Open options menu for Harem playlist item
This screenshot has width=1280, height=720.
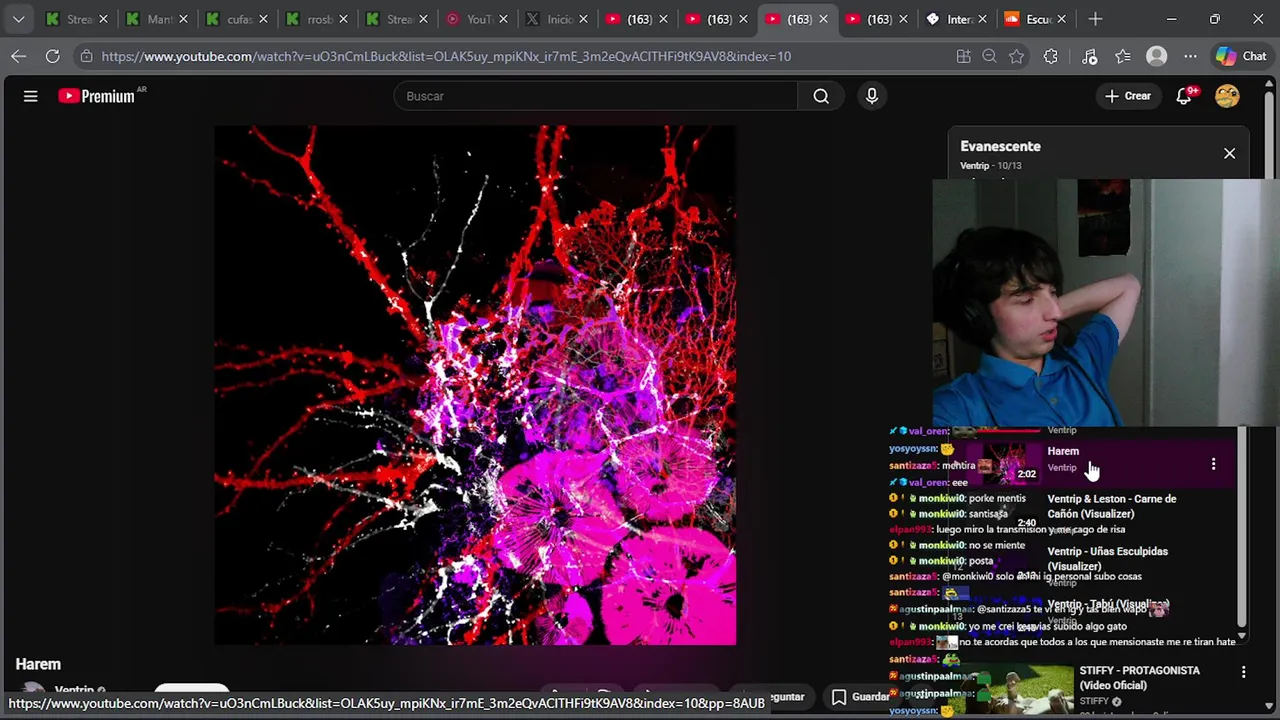click(1213, 464)
